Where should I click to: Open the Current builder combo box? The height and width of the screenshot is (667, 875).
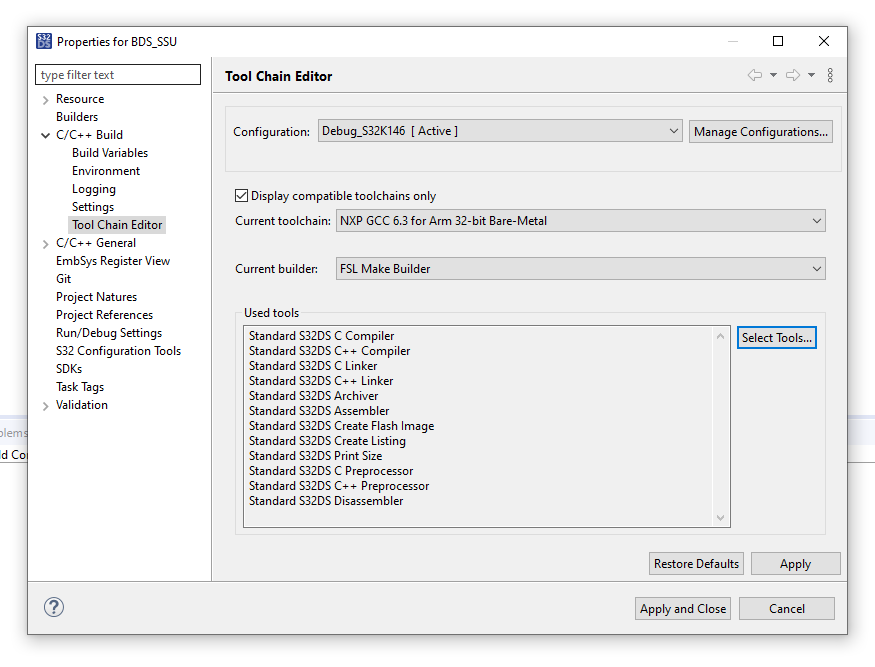point(580,268)
